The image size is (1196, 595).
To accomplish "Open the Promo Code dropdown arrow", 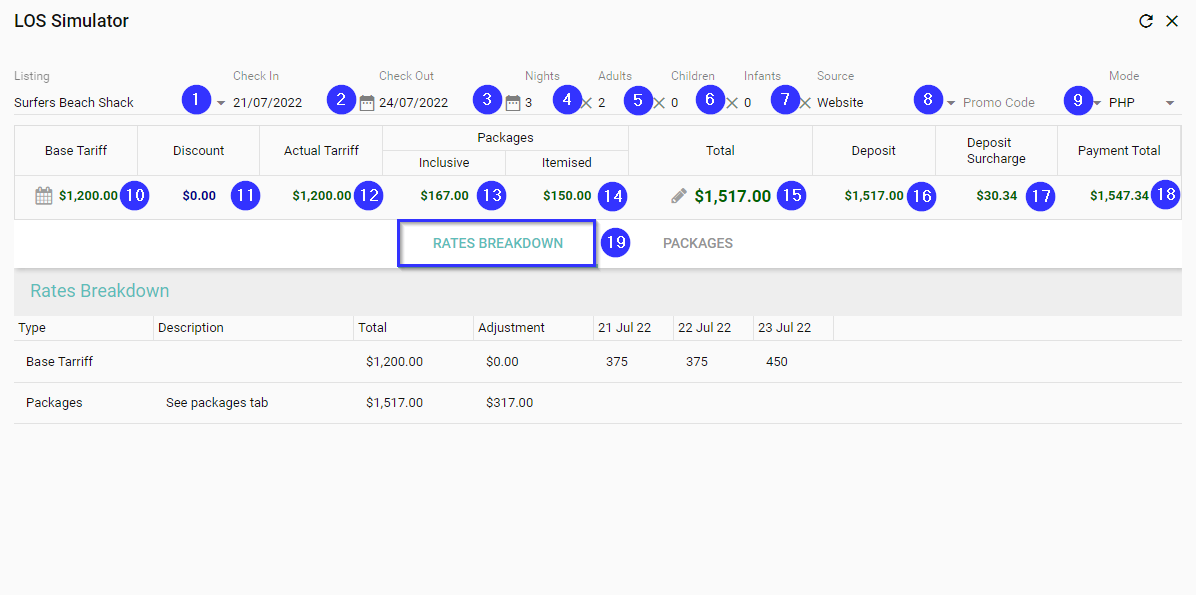I will click(x=1097, y=103).
